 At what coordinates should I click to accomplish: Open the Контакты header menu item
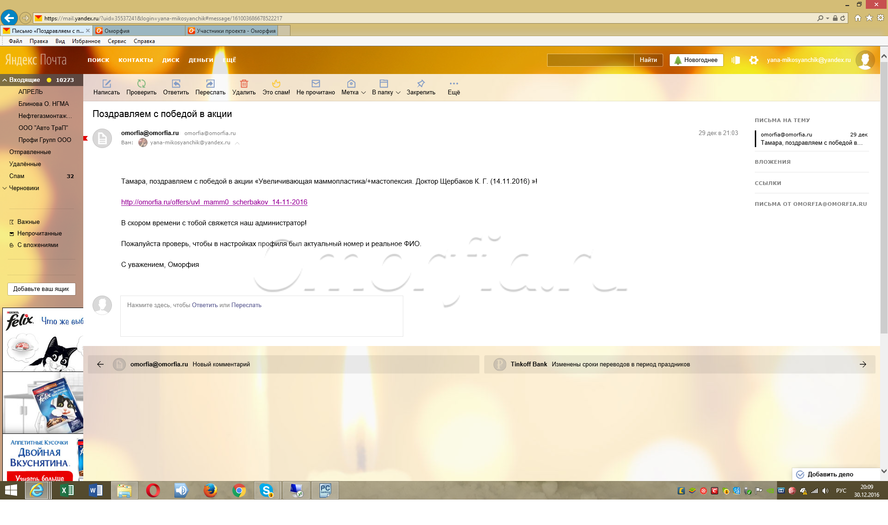point(135,60)
